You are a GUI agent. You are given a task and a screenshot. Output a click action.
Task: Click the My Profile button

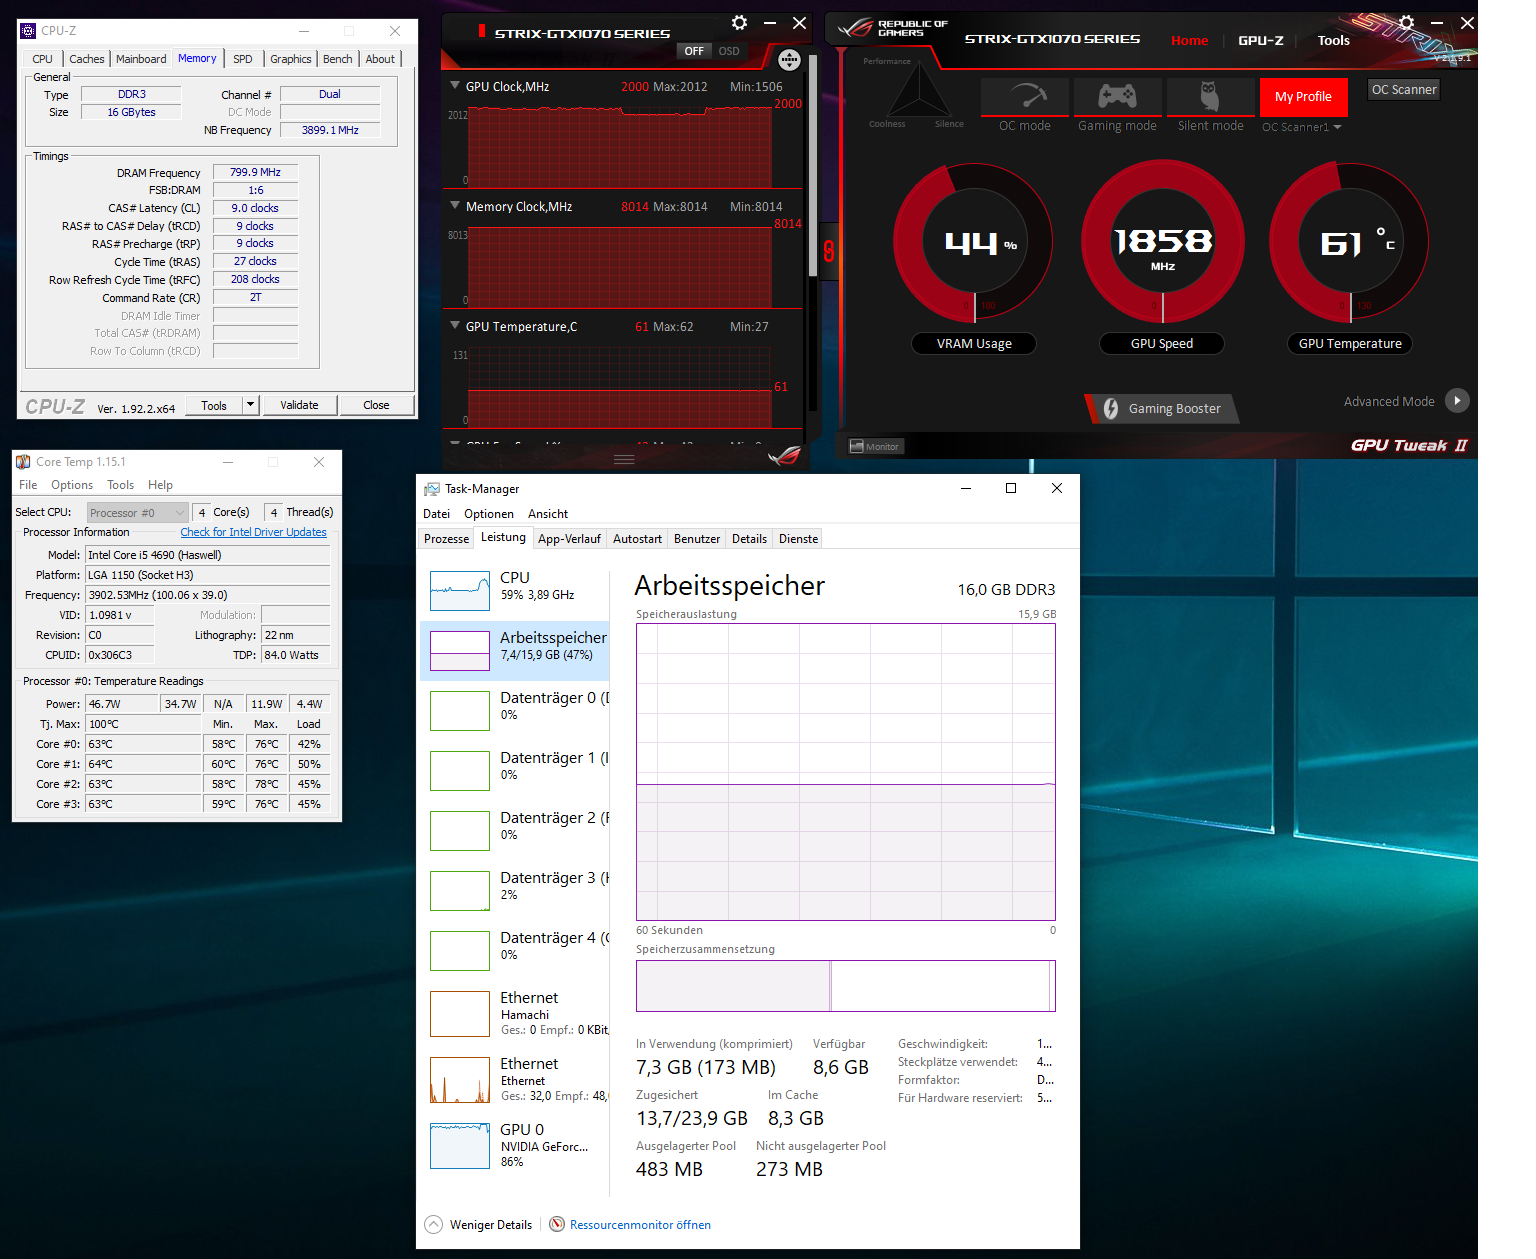pyautogui.click(x=1303, y=97)
